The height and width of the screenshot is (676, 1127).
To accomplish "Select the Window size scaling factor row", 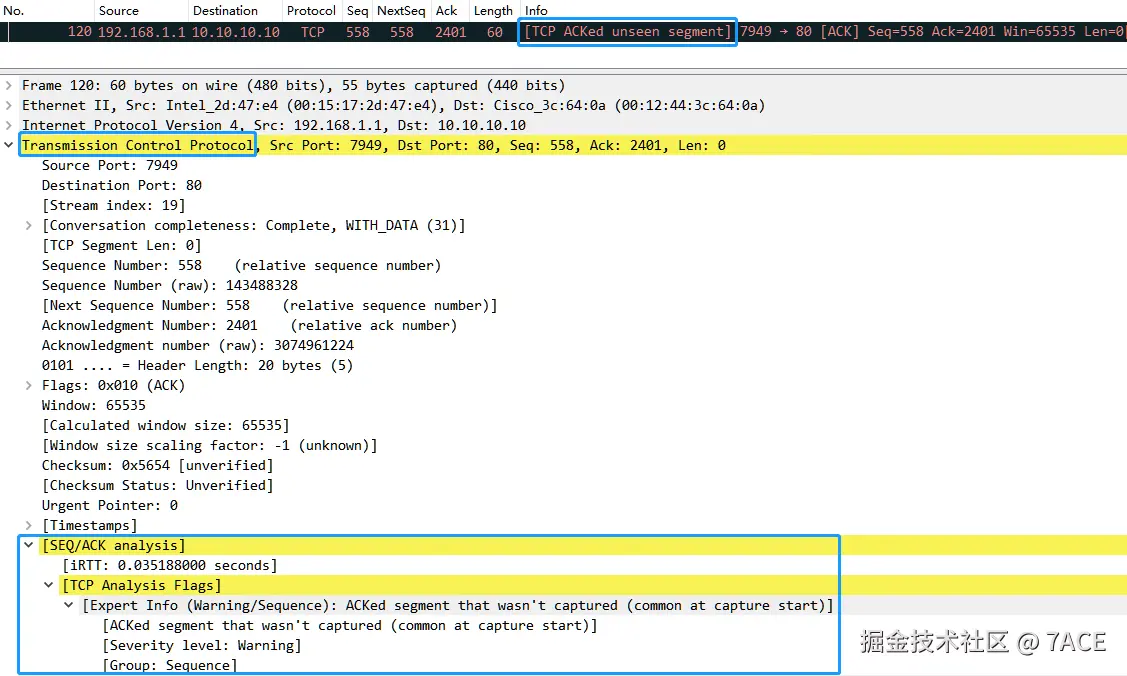I will click(209, 445).
